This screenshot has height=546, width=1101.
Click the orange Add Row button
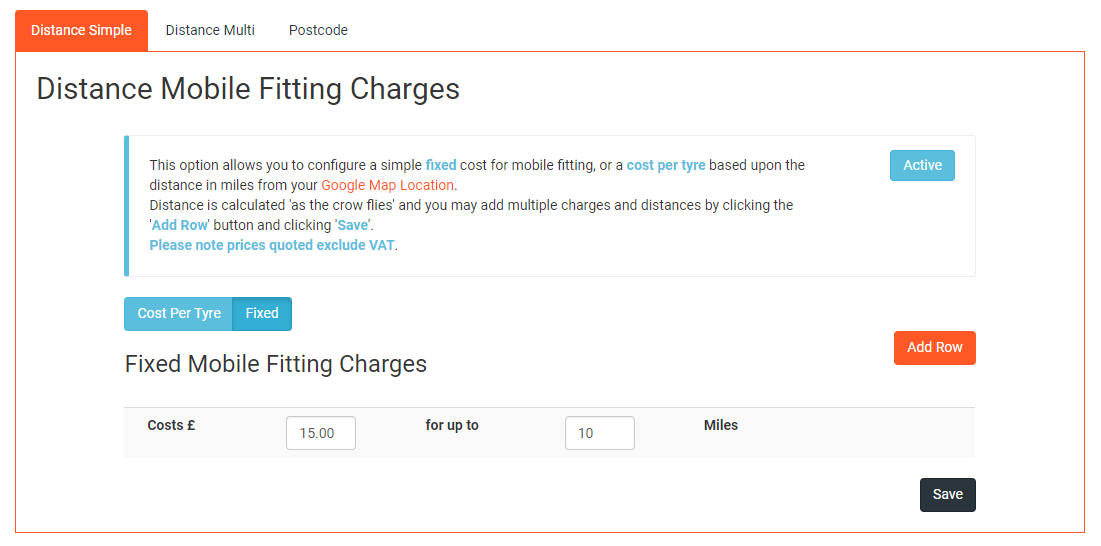(x=935, y=348)
